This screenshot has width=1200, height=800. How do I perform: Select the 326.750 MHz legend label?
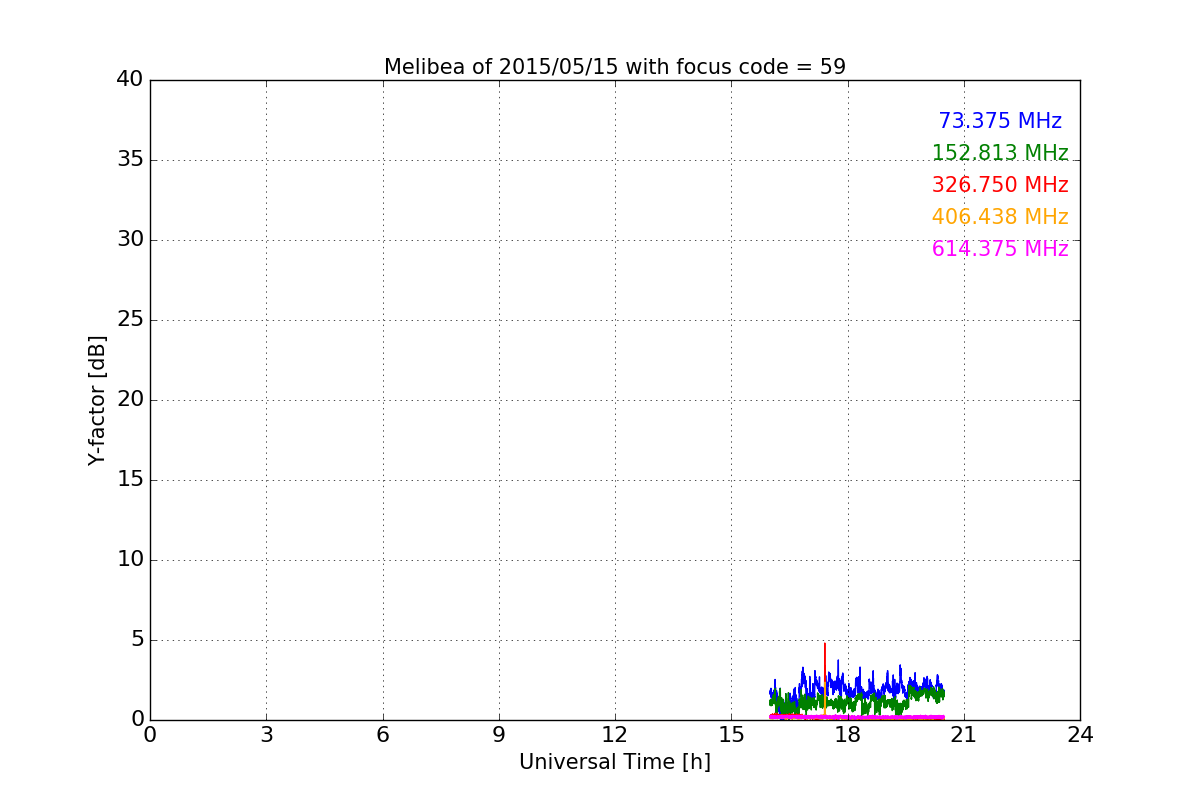[1000, 185]
